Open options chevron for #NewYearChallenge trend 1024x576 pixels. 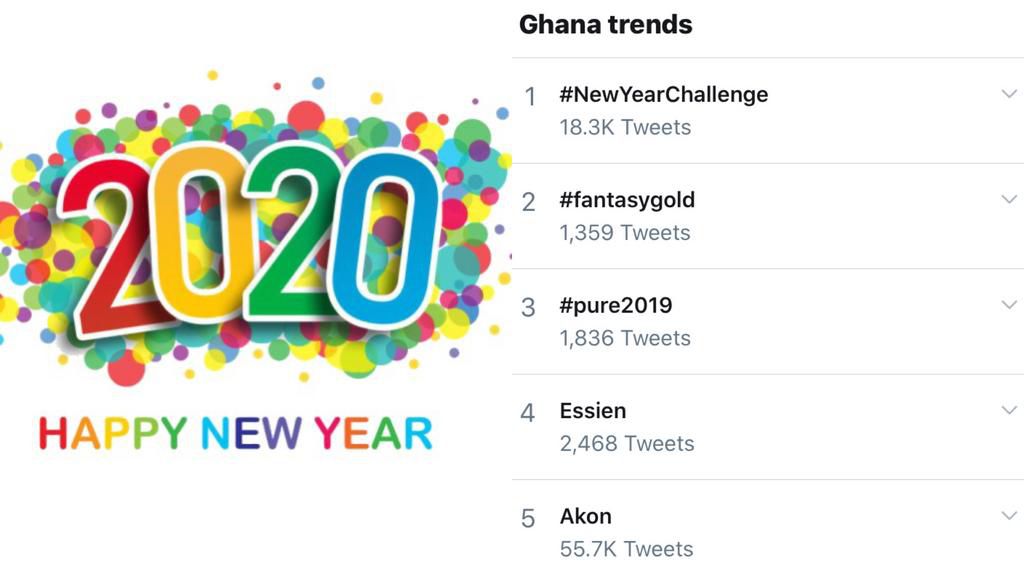(x=1009, y=93)
